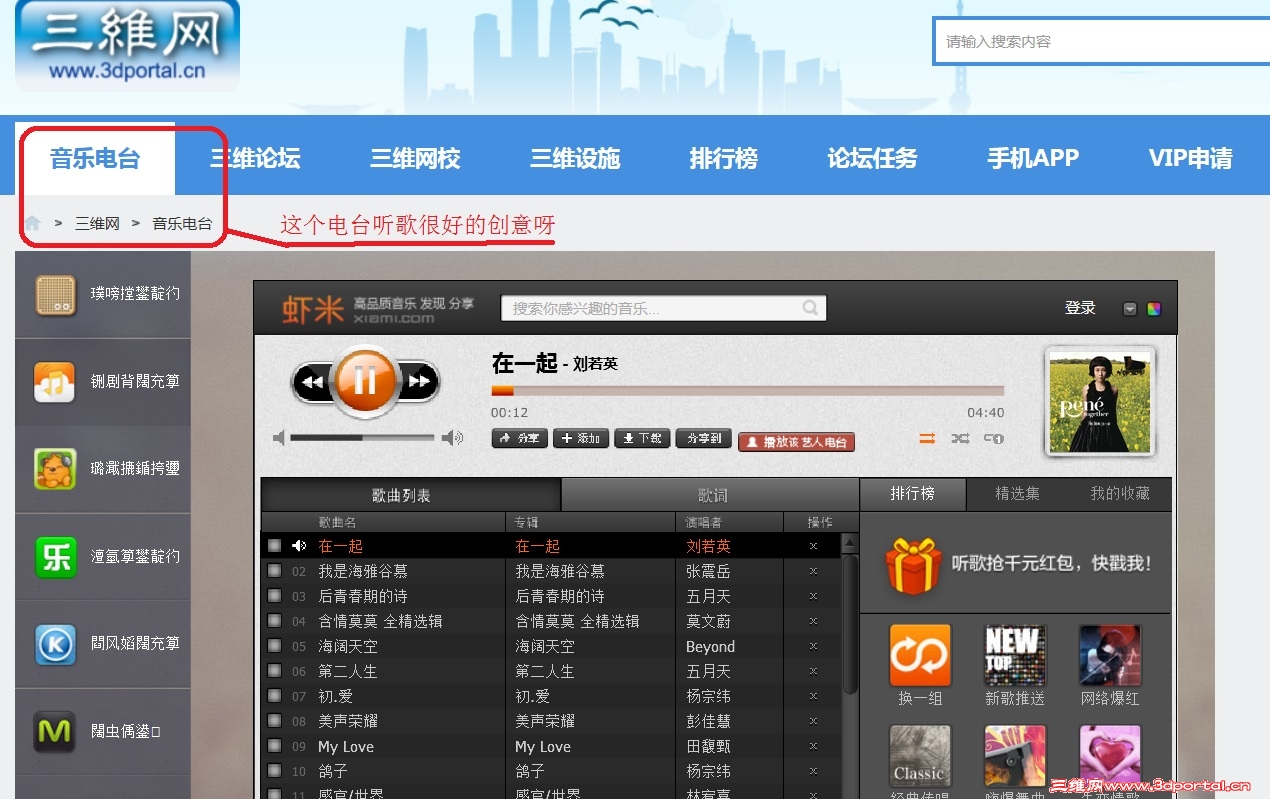
Task: Click the 换一组 refresh icon
Action: [x=920, y=656]
